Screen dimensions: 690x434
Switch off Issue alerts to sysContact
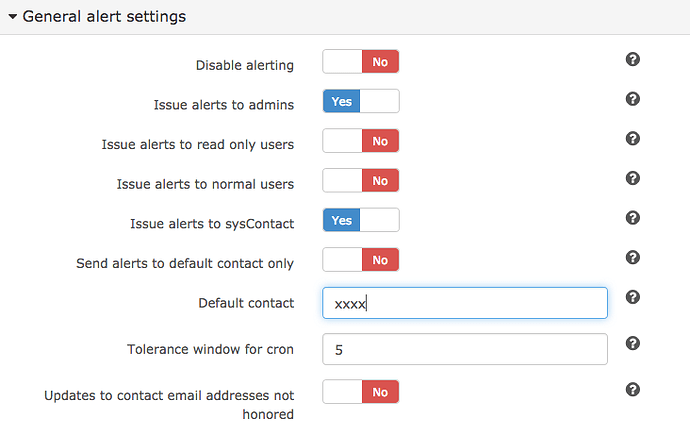tap(361, 220)
